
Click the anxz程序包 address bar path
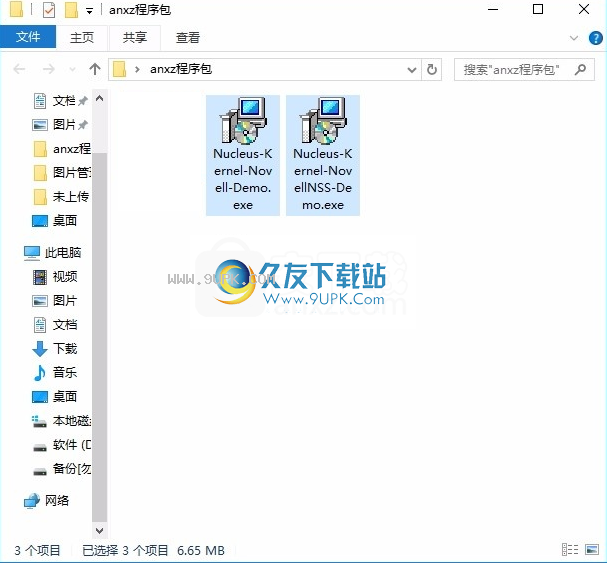click(181, 69)
